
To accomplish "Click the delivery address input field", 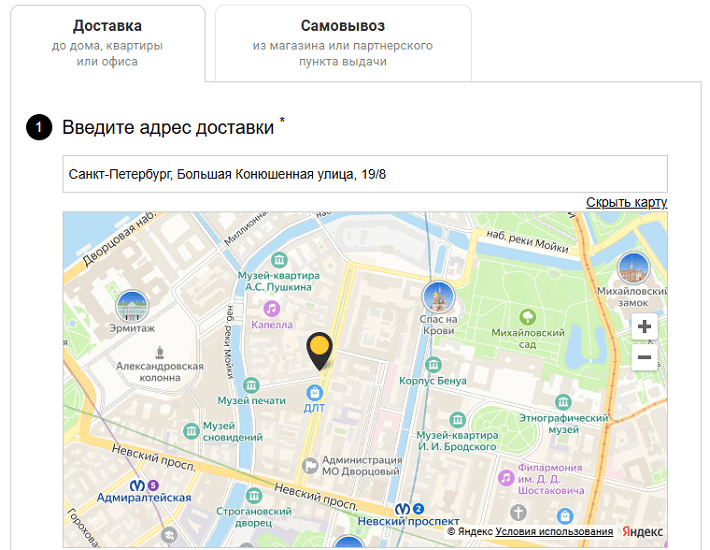I will (x=365, y=174).
